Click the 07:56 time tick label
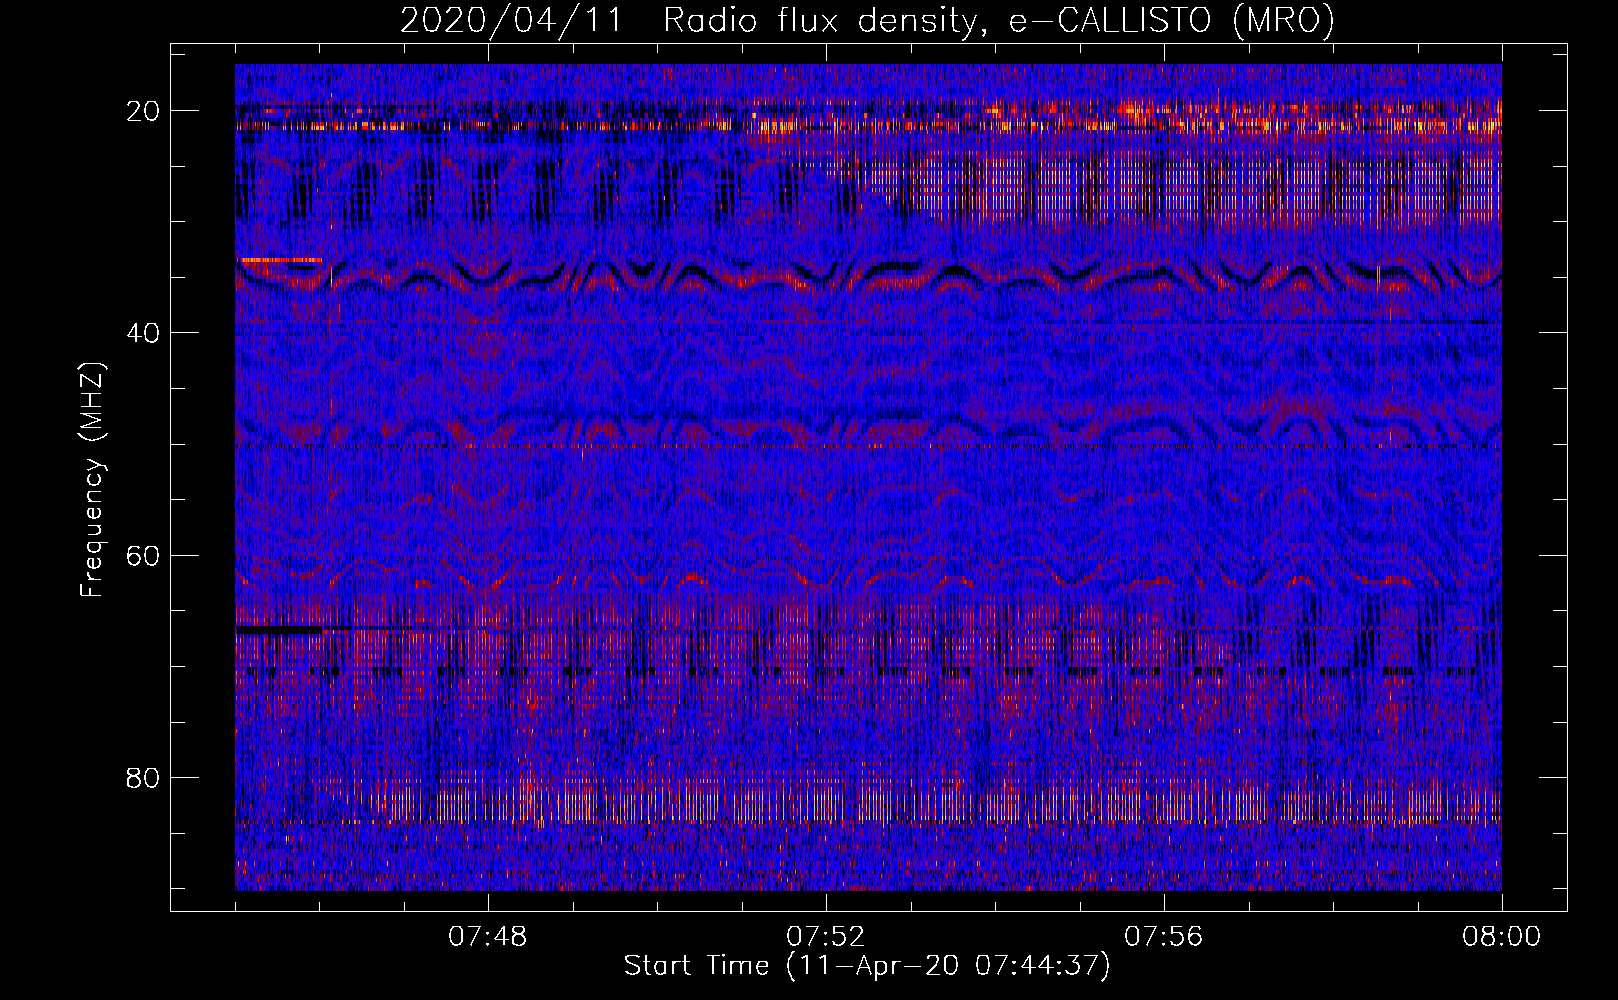Image resolution: width=1618 pixels, height=1000 pixels. [x=1164, y=937]
